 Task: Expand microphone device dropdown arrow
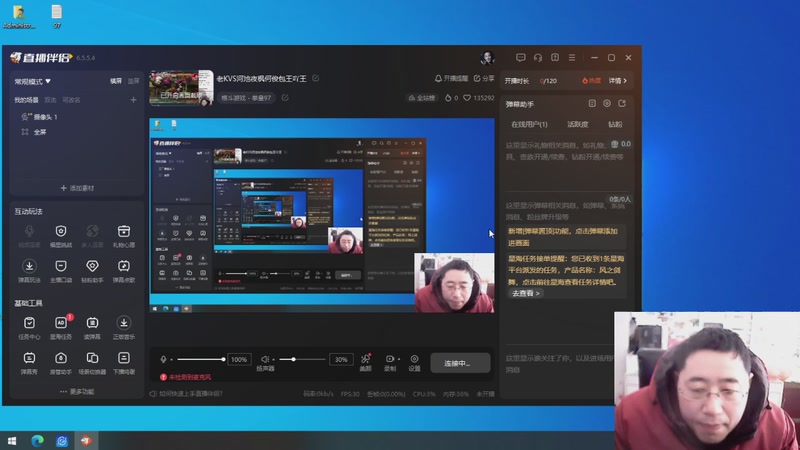click(171, 360)
